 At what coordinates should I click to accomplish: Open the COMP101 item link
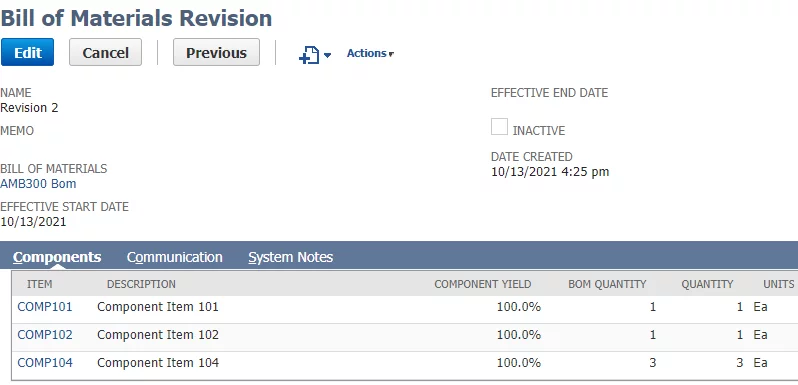point(45,307)
